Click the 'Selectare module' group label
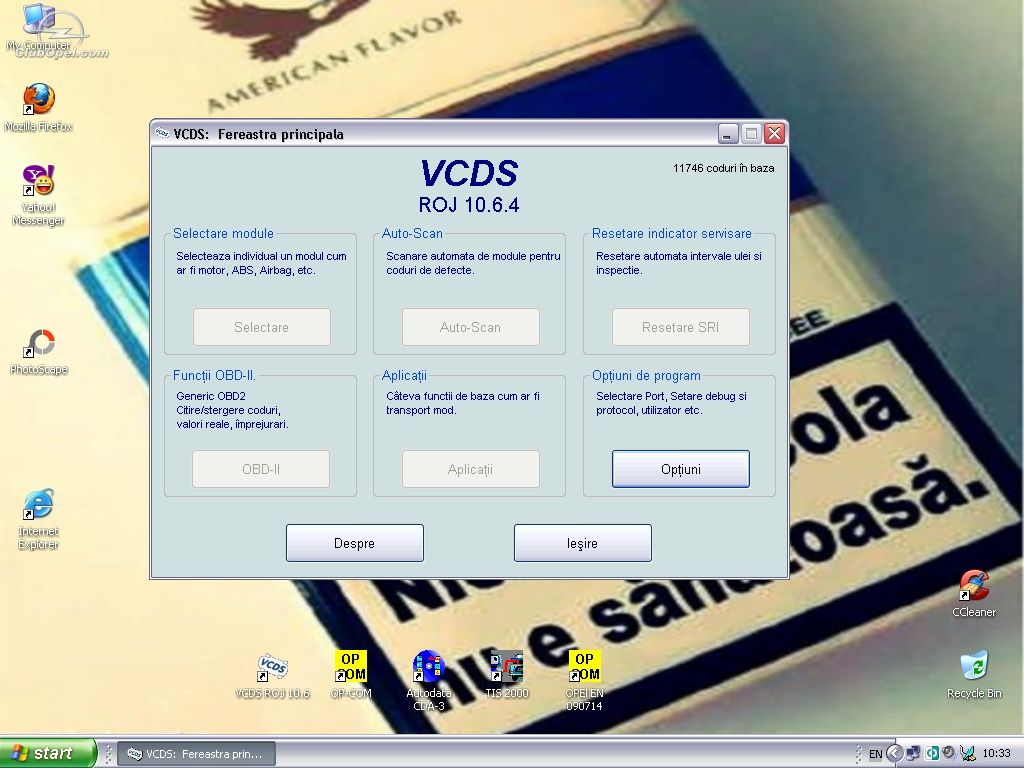Image resolution: width=1024 pixels, height=768 pixels. [x=223, y=233]
